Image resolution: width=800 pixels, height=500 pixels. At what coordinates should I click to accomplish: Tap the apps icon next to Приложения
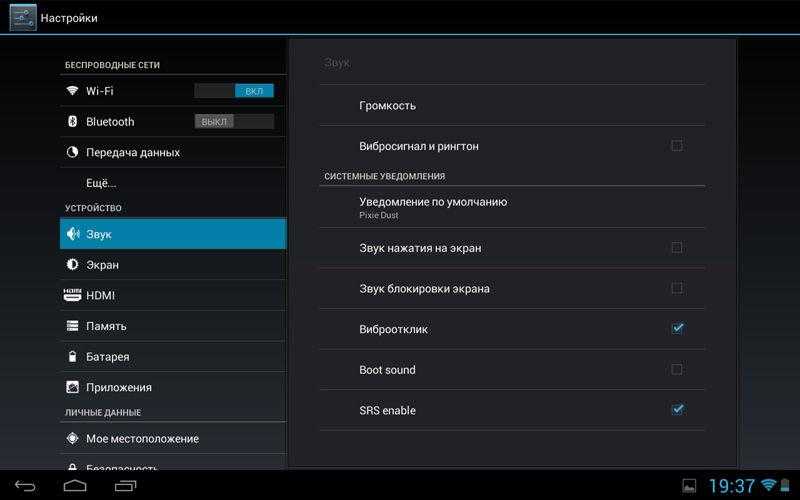[x=72, y=387]
